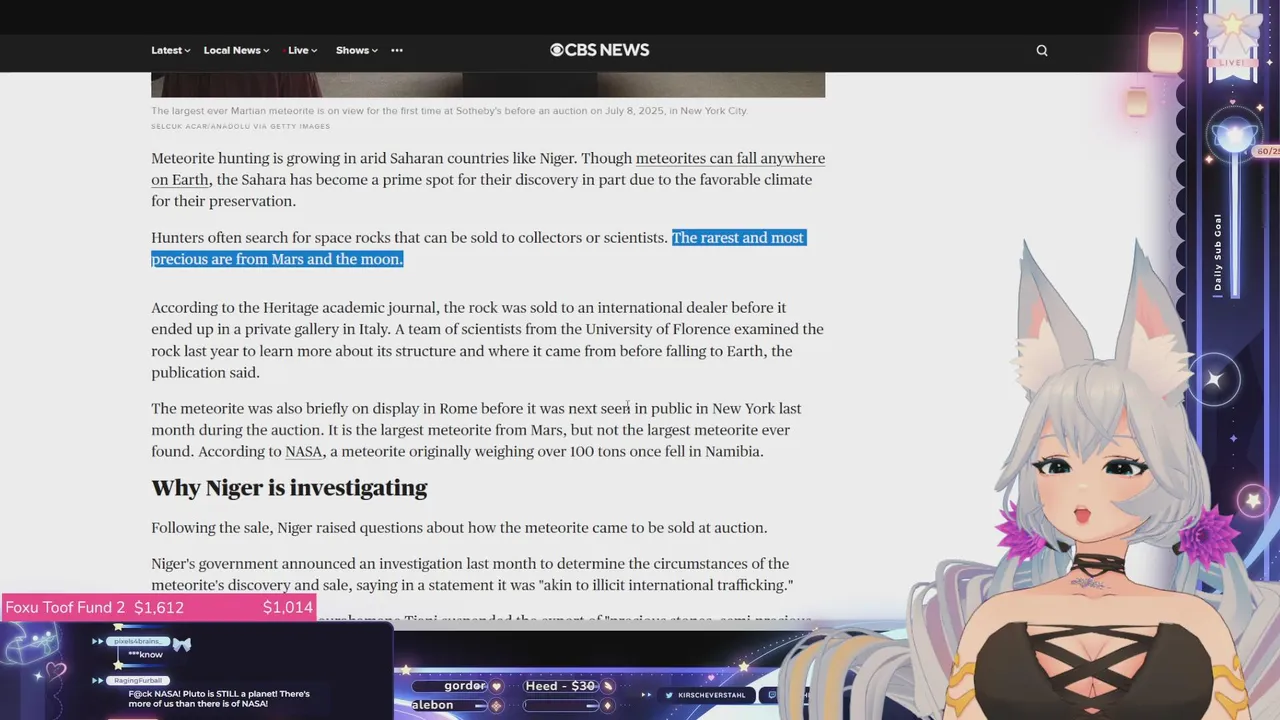Screen dimensions: 1280x720
Task: Expand the Local News dropdown menu
Action: click(x=236, y=50)
